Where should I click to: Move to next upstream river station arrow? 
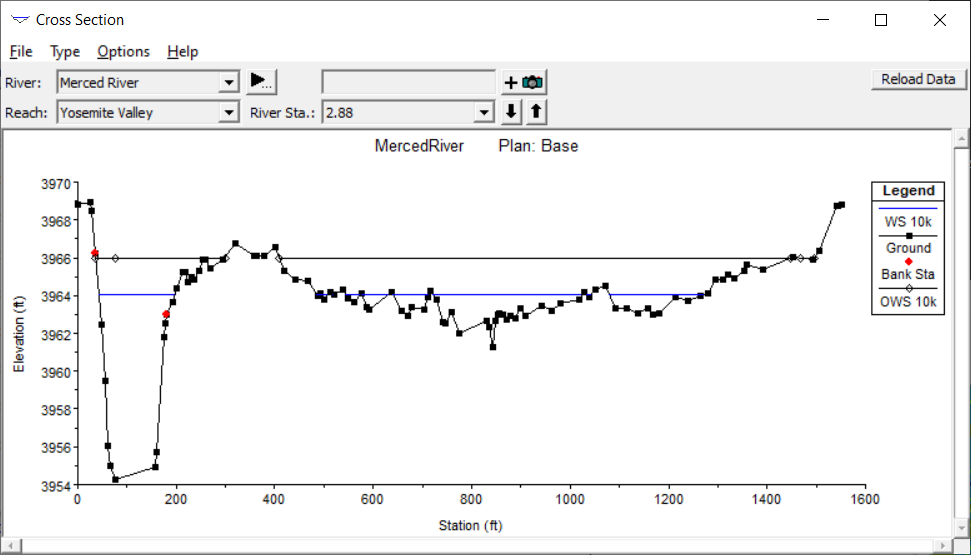pos(536,112)
